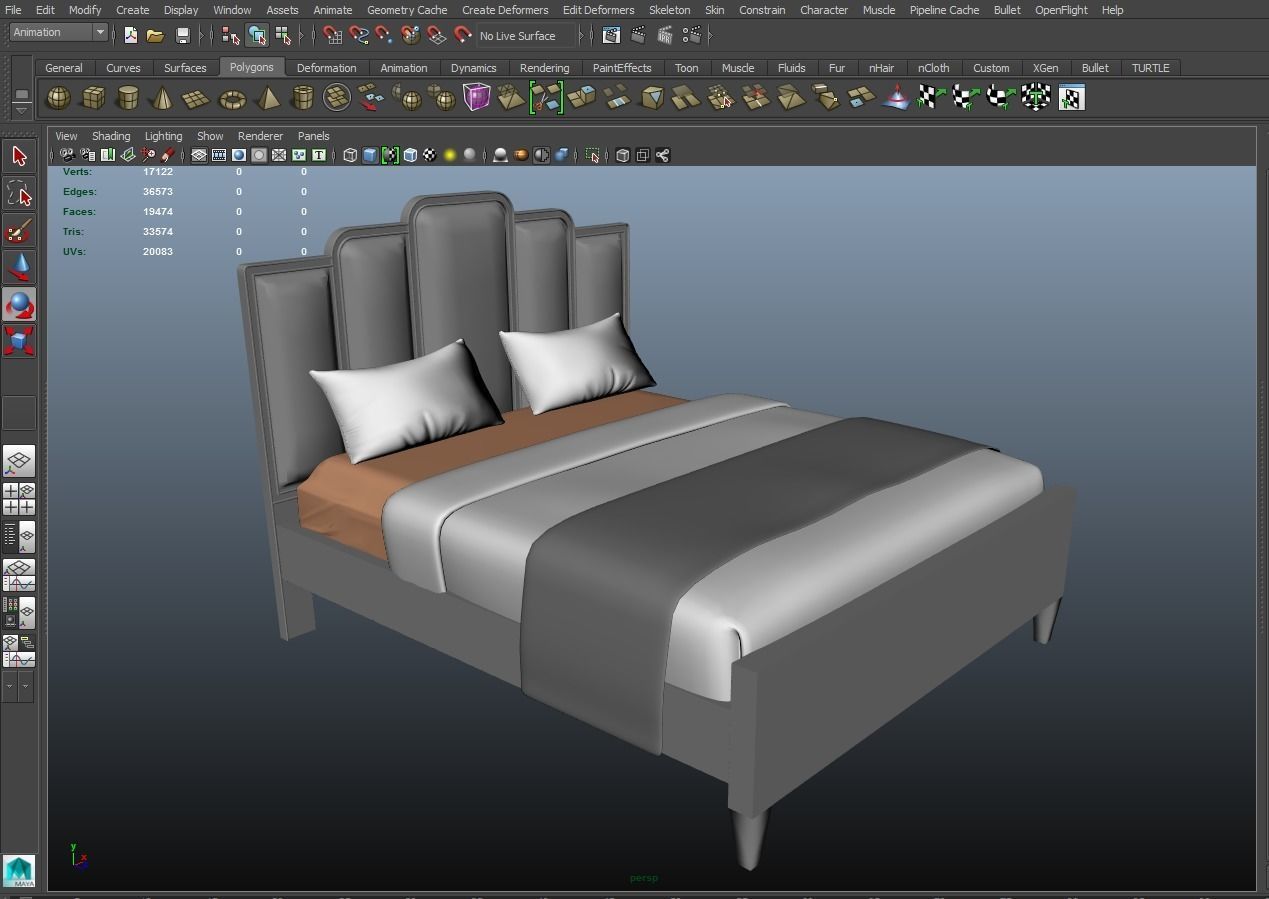Image resolution: width=1269 pixels, height=899 pixels.
Task: Select the Lasso tool in toolbox
Action: (19, 193)
